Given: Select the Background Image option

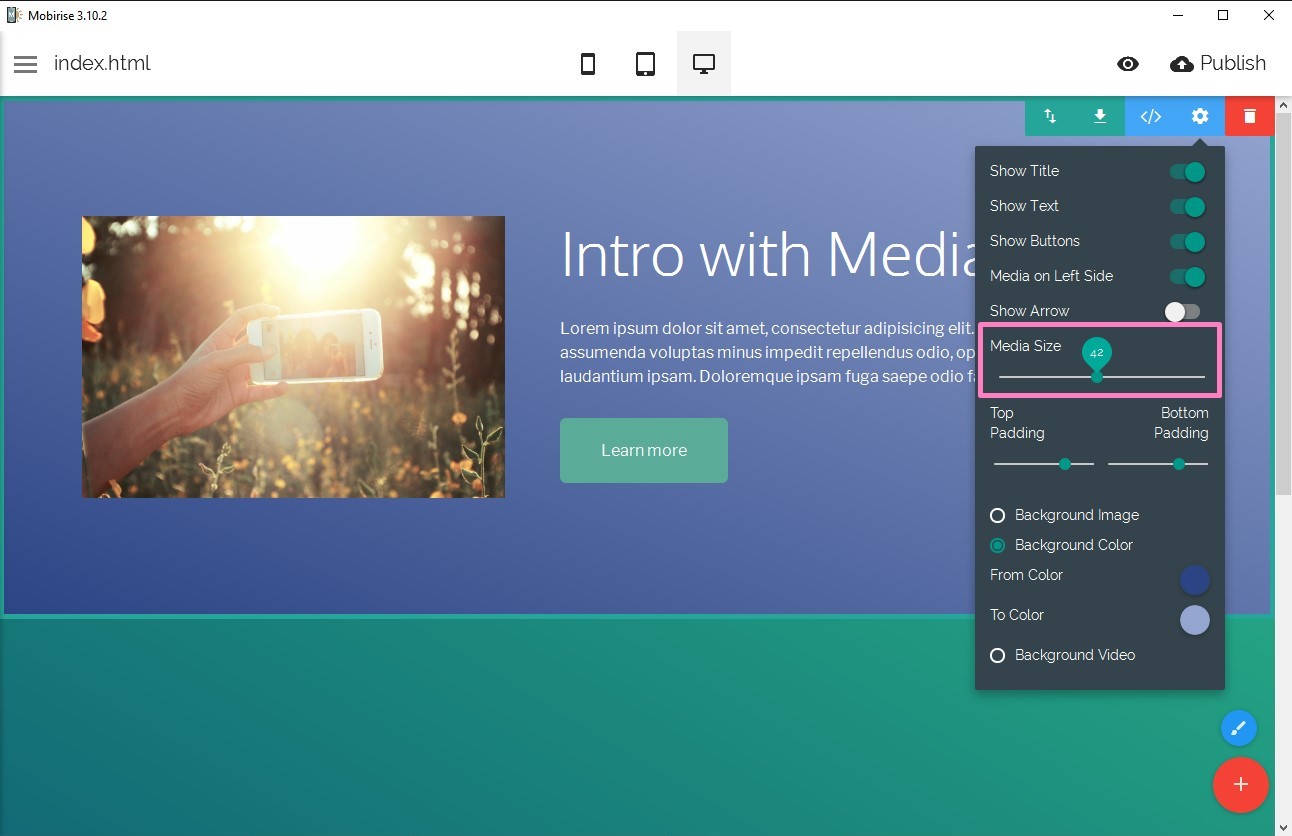Looking at the screenshot, I should click(x=997, y=515).
